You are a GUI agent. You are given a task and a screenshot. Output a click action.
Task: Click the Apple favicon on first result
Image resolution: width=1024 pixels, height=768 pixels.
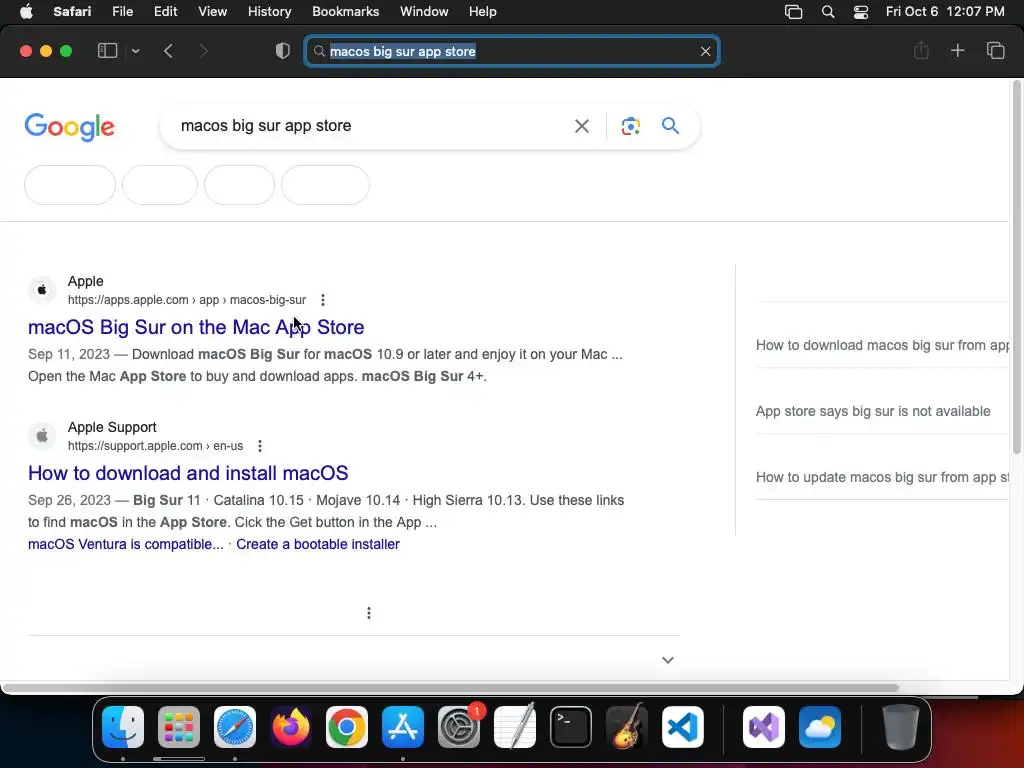42,289
